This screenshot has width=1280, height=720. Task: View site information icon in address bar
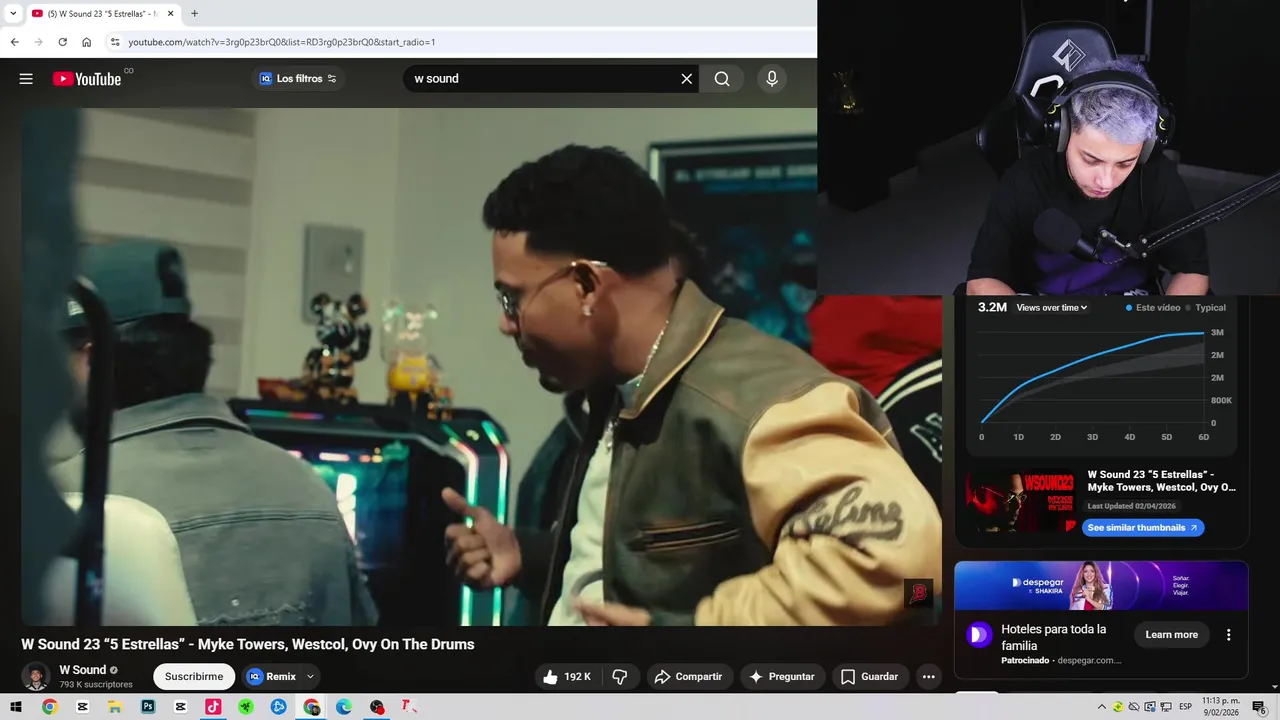(115, 42)
